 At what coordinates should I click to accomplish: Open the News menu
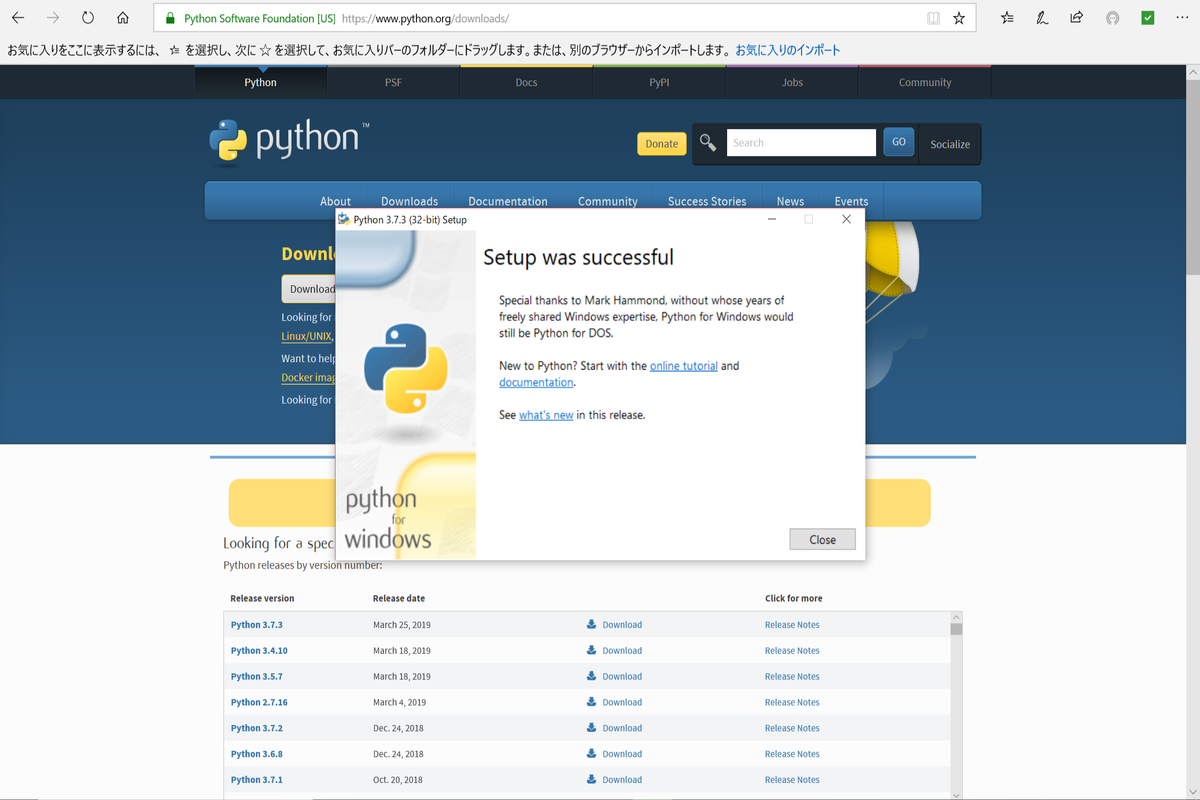tap(790, 201)
